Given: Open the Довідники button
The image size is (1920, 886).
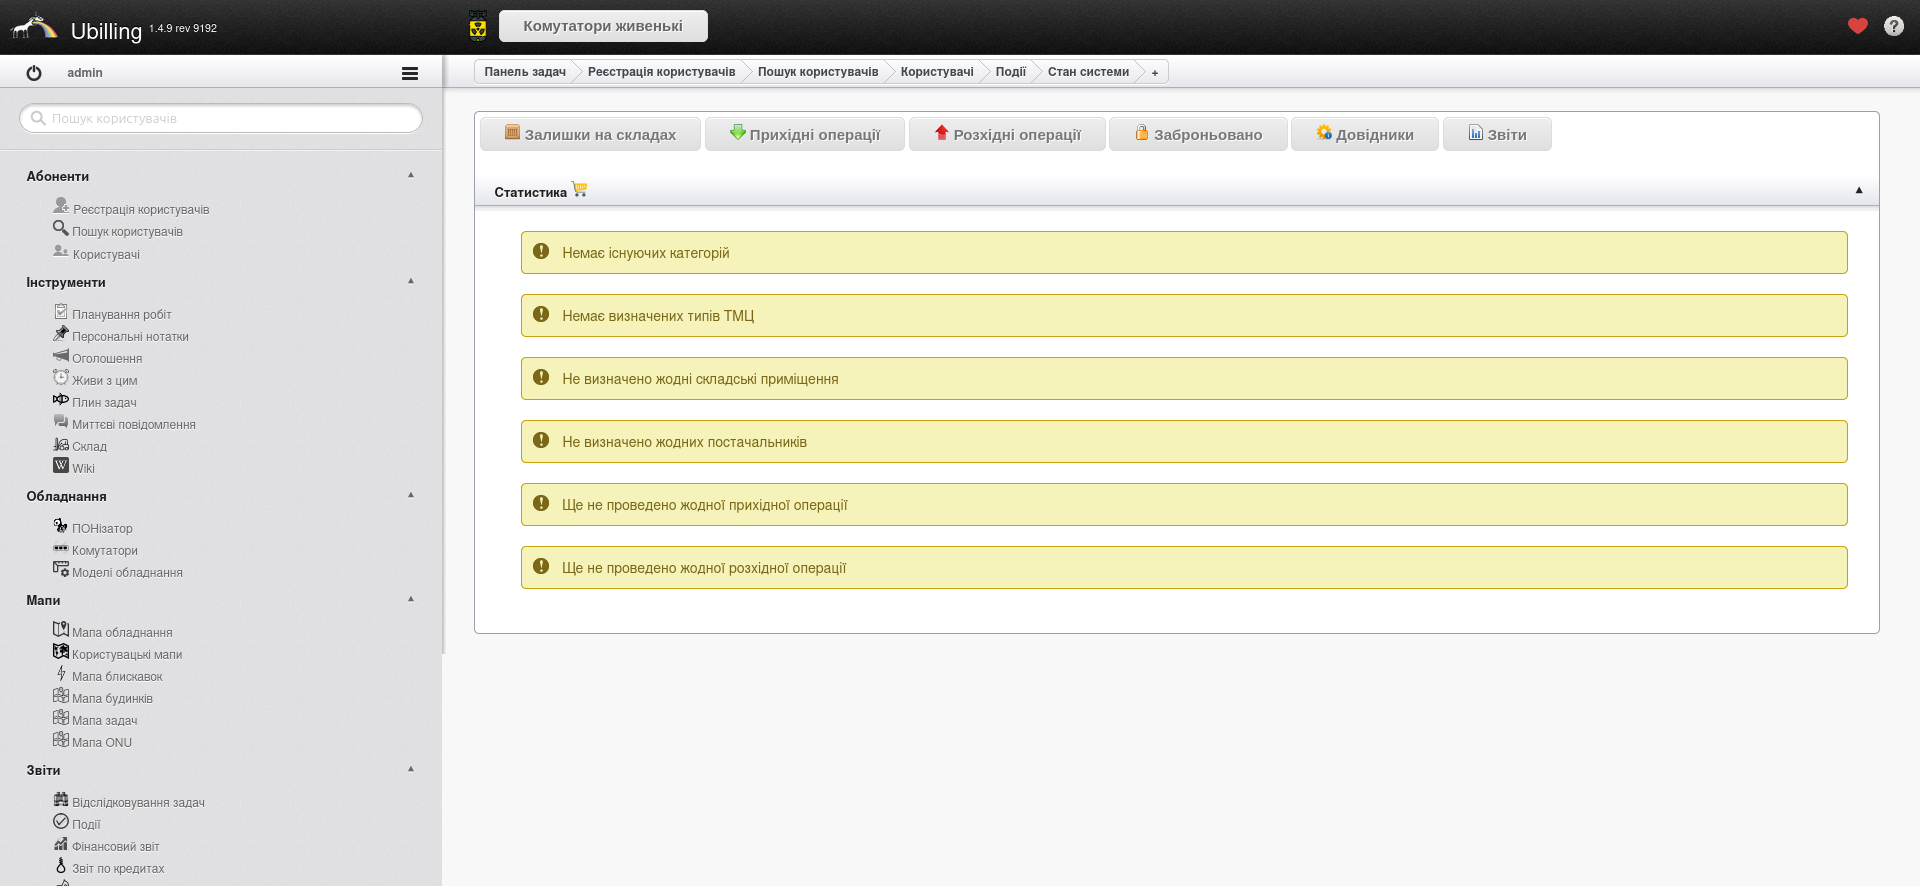Looking at the screenshot, I should click(1364, 134).
